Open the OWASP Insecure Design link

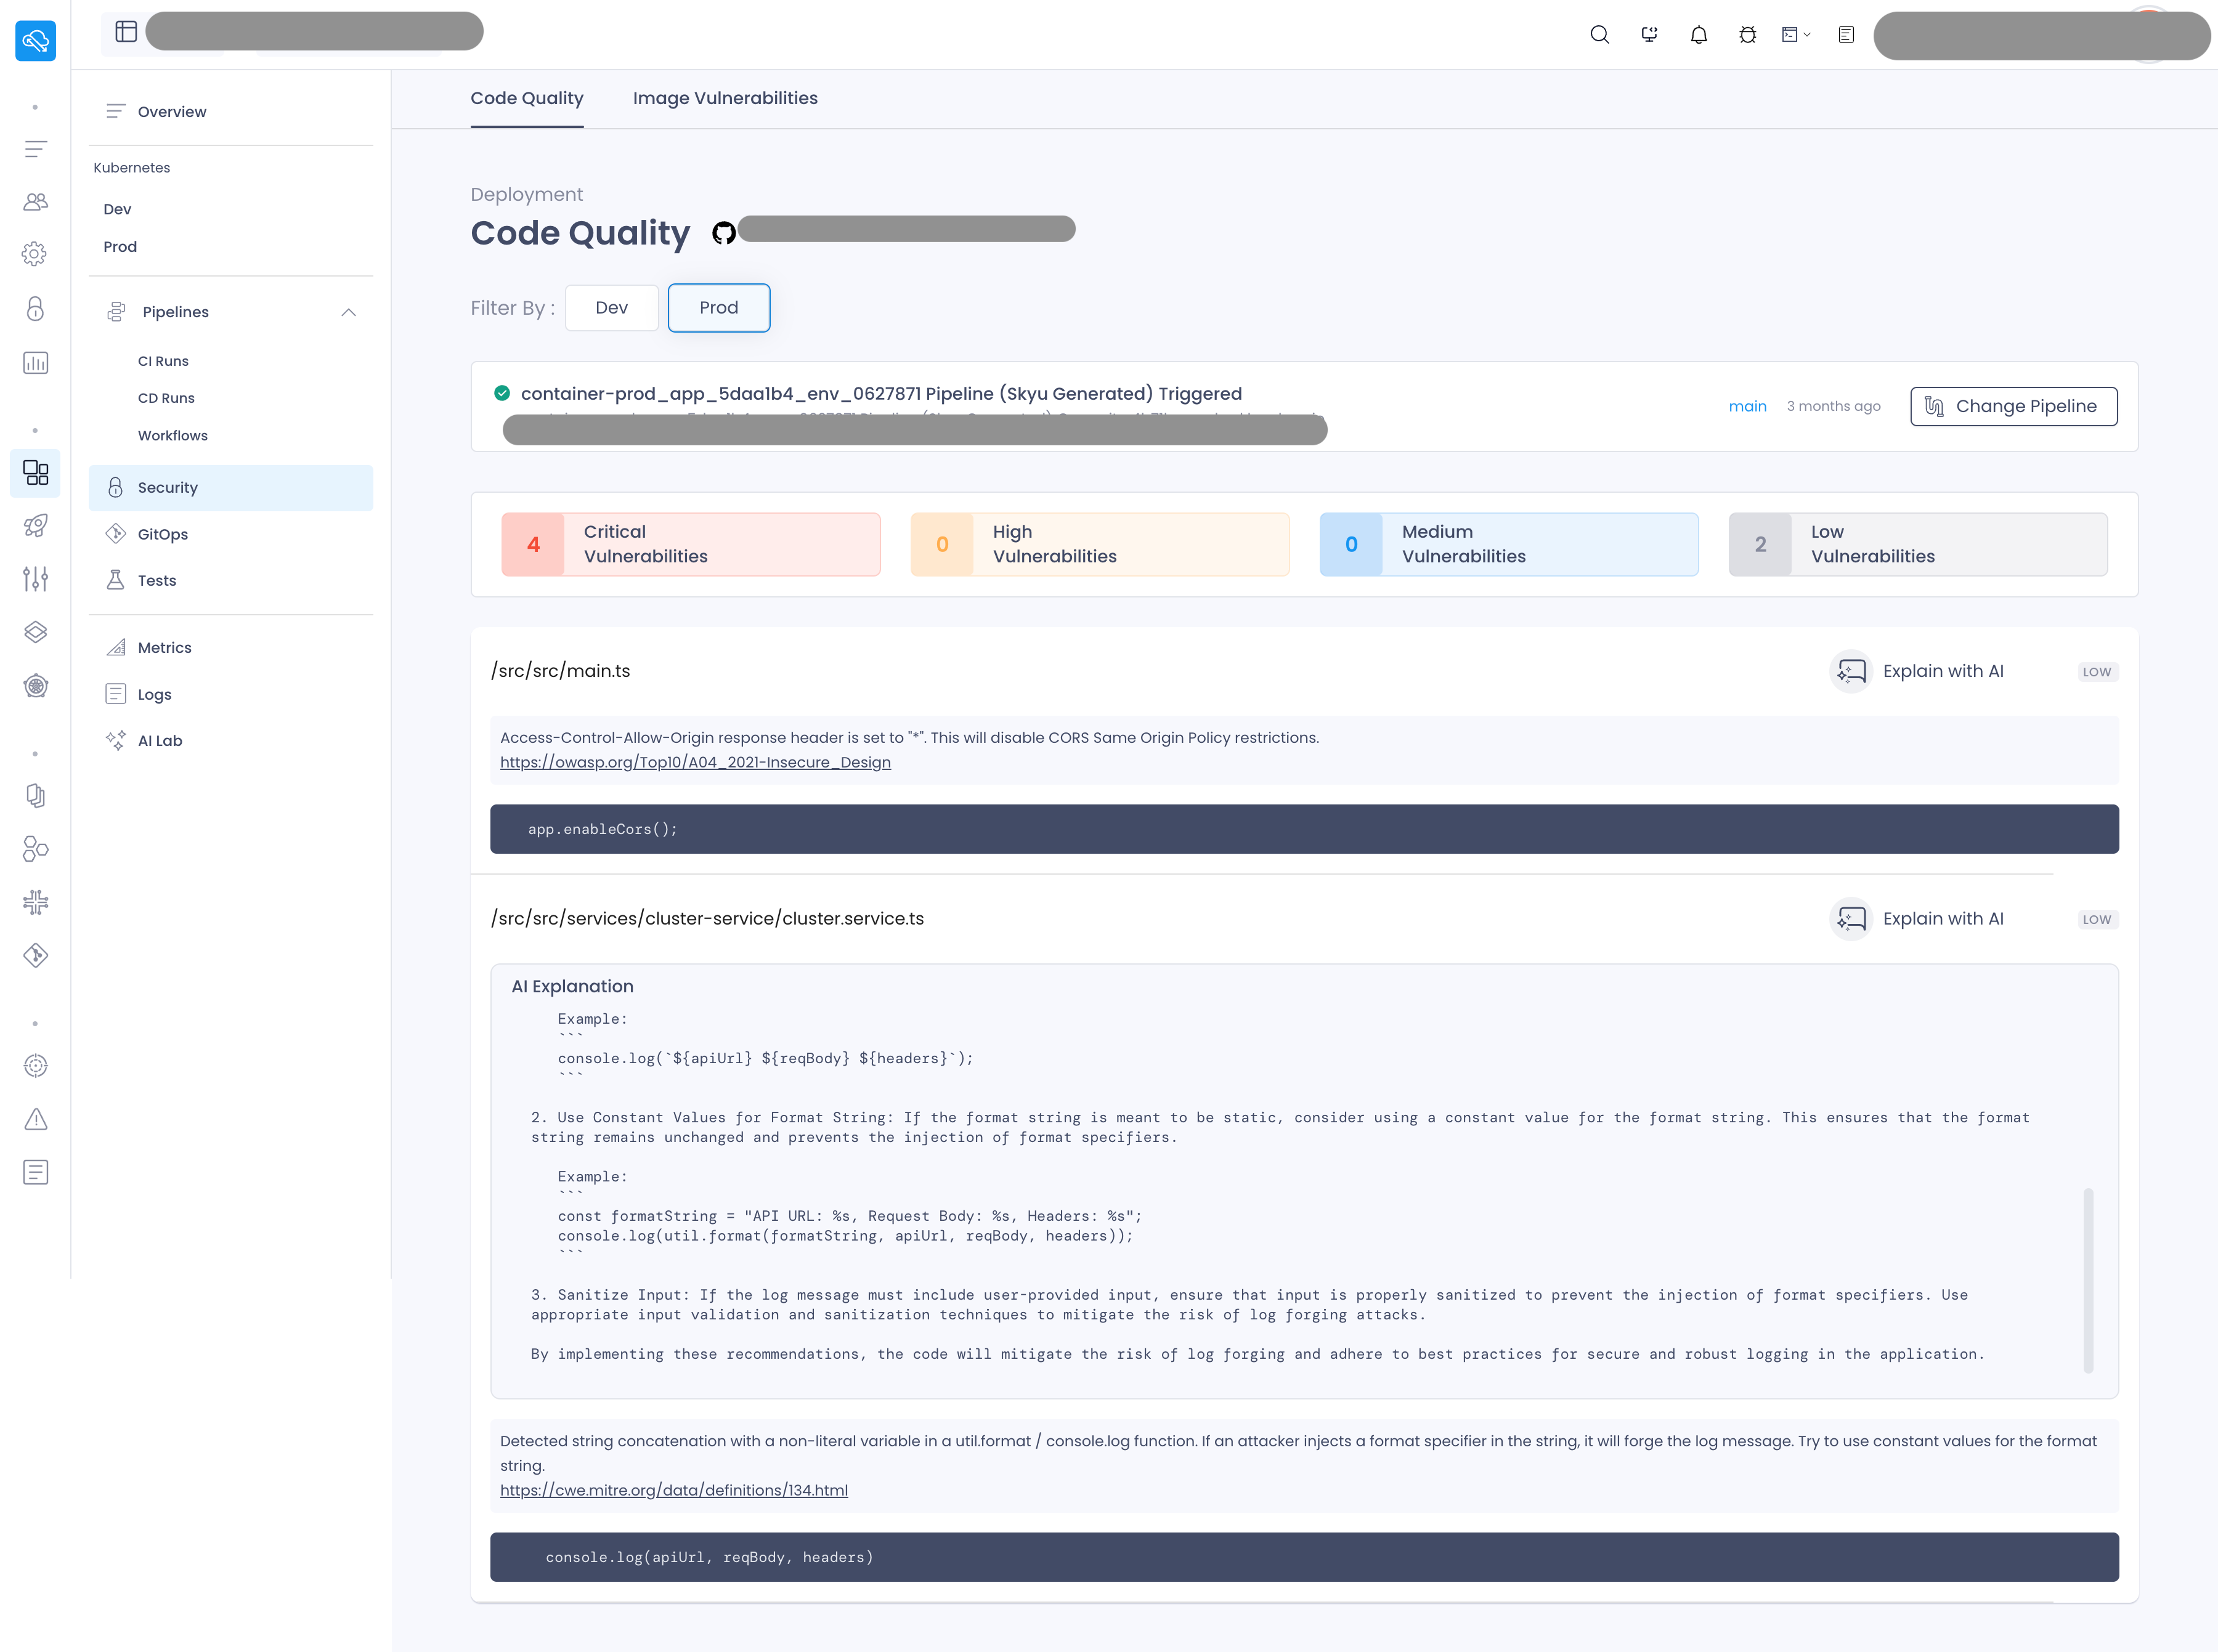695,763
